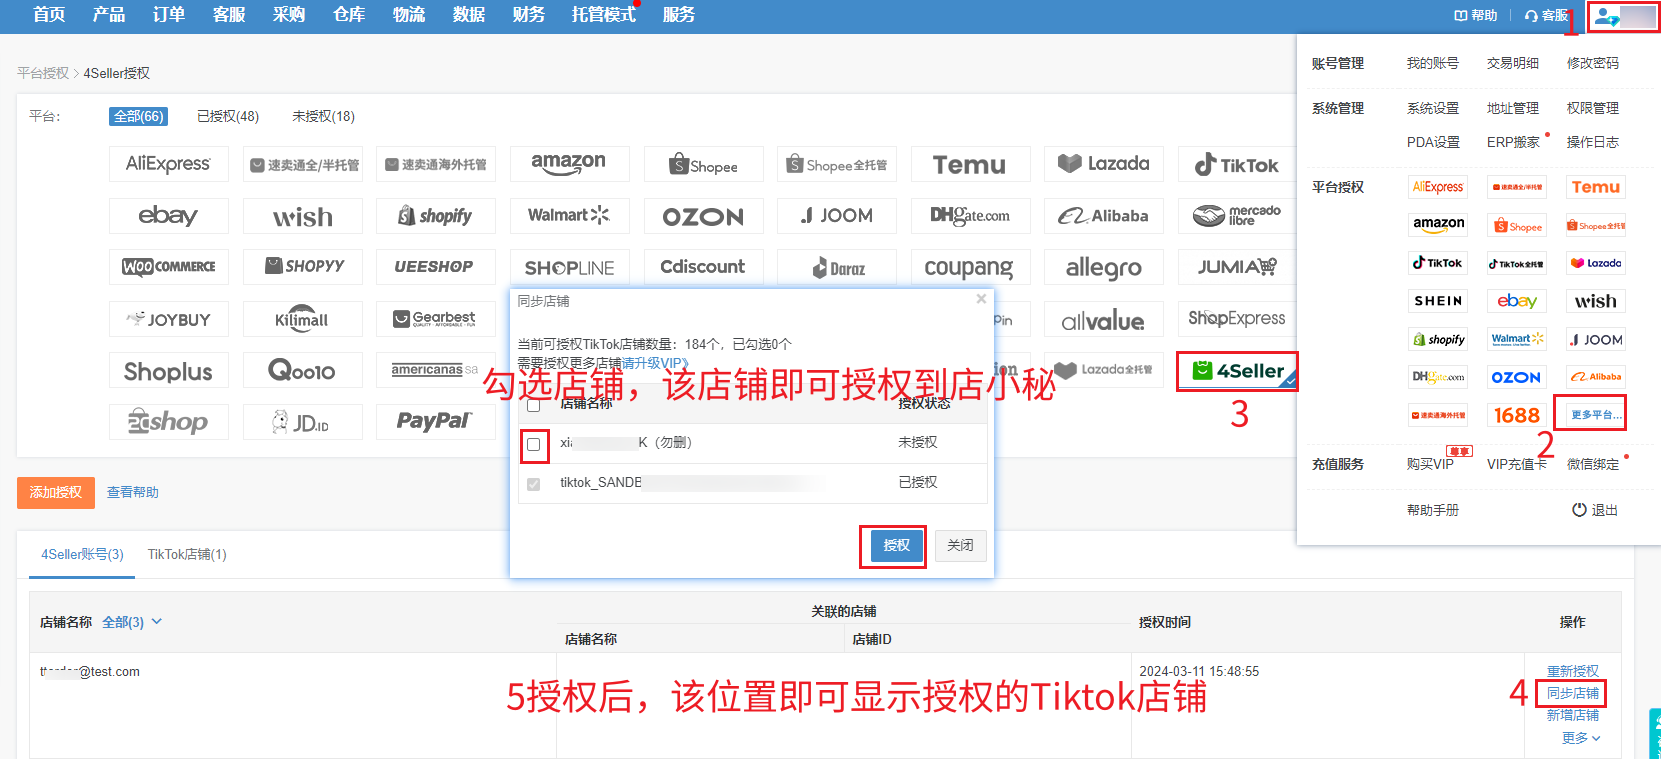Select the amazon platform logo in grid

click(x=569, y=164)
